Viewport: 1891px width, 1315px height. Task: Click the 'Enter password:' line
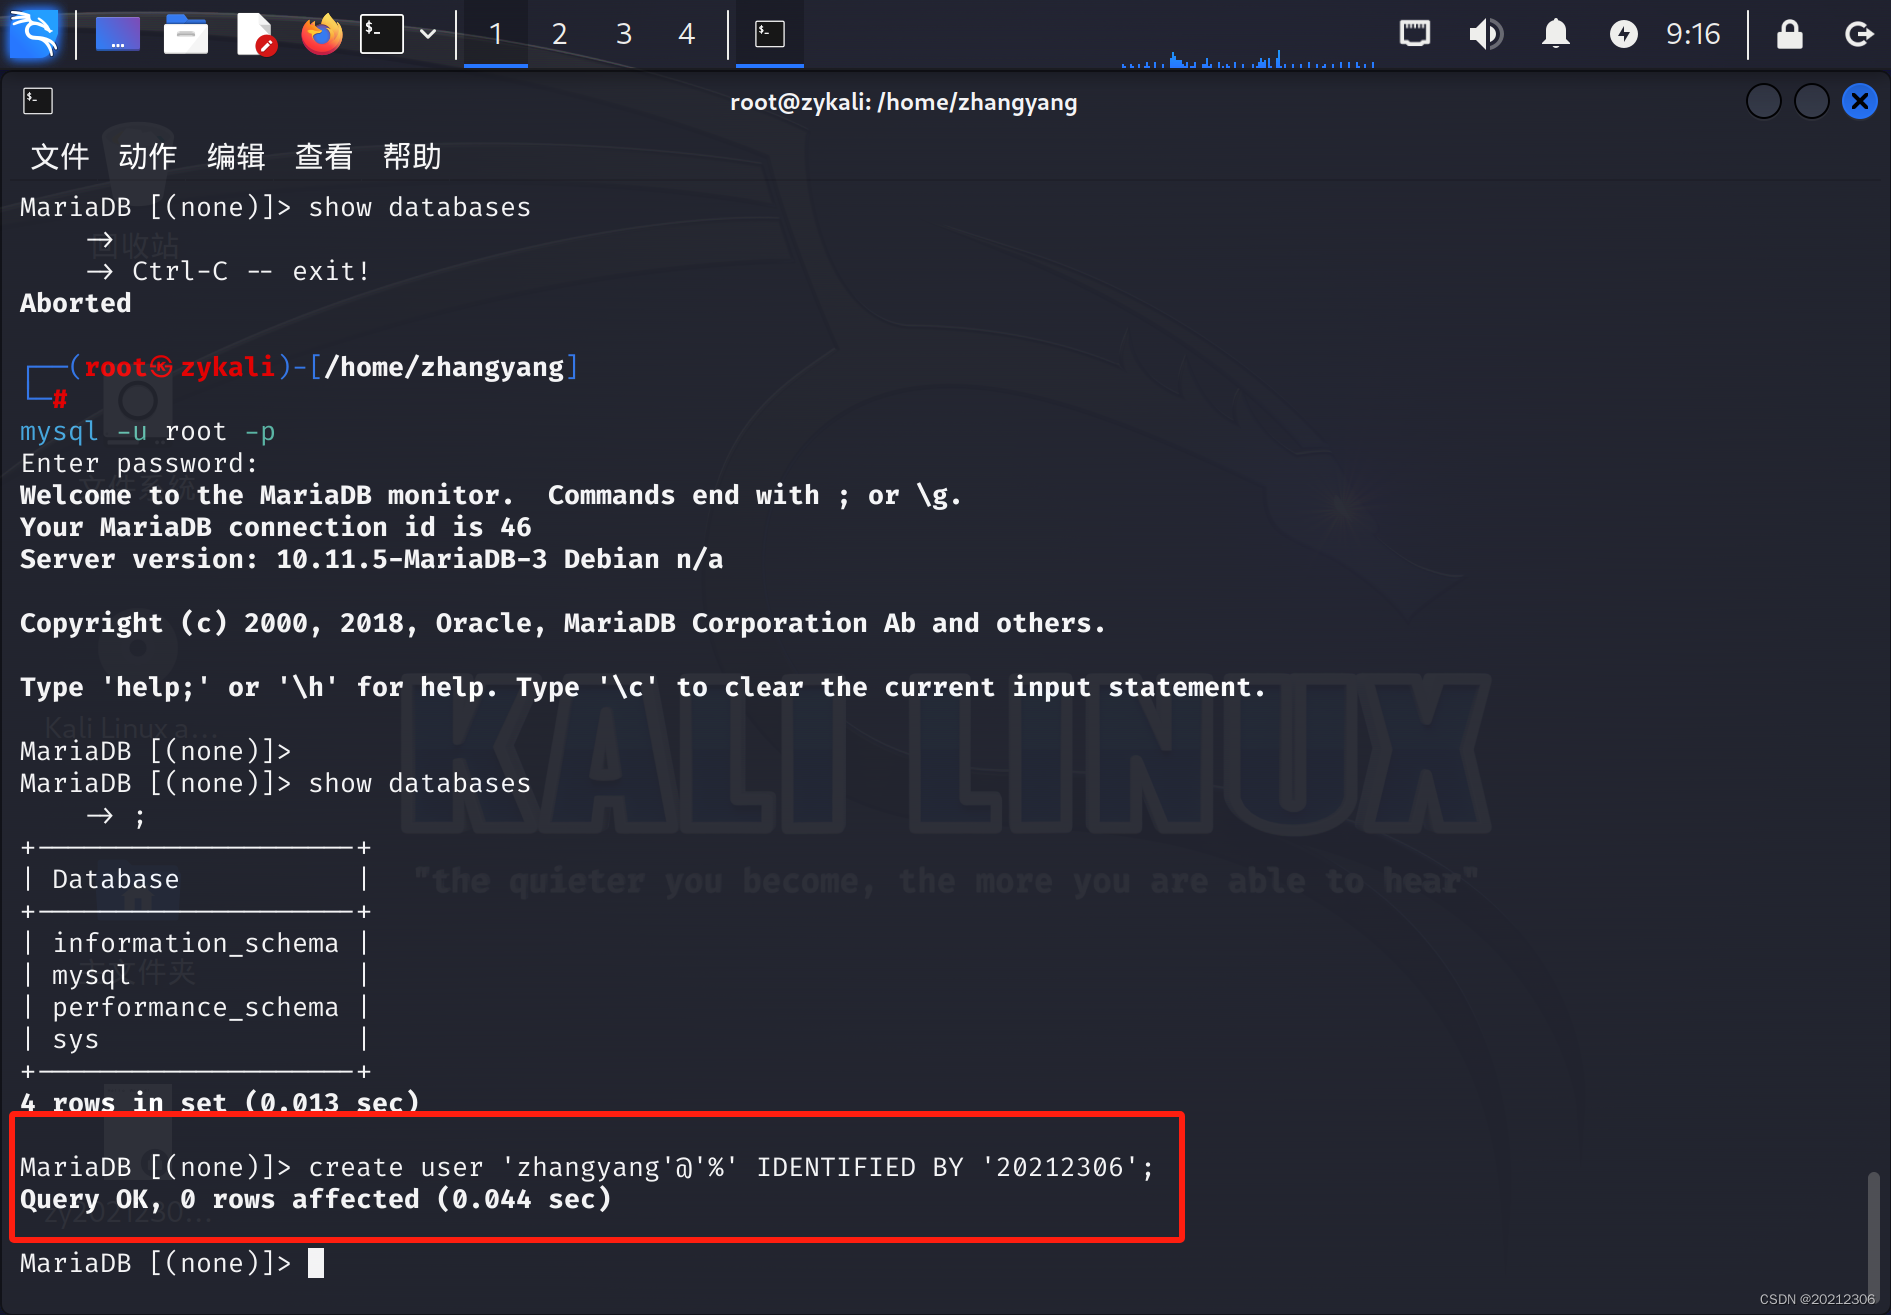pyautogui.click(x=140, y=463)
